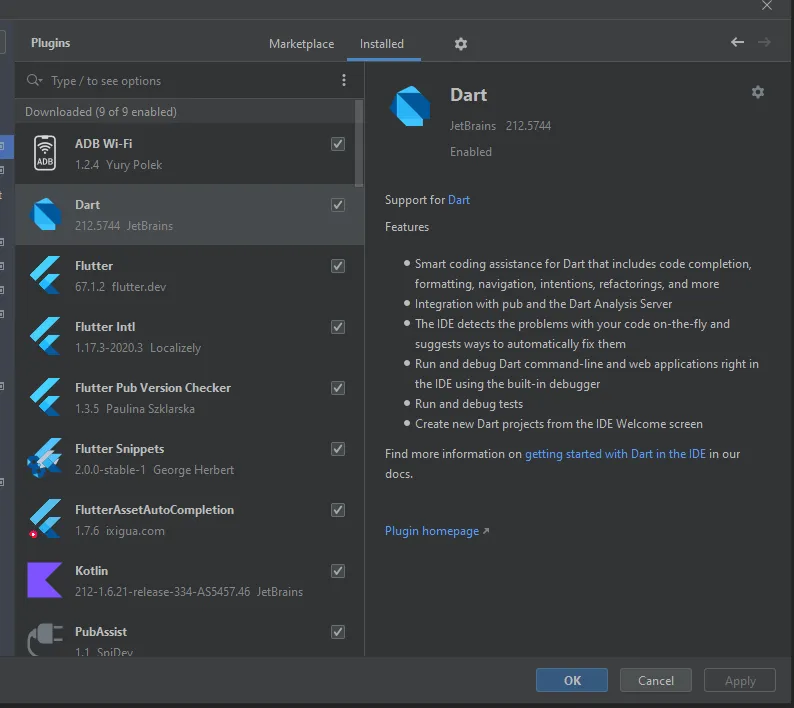Select the Installed tab

[x=382, y=44]
